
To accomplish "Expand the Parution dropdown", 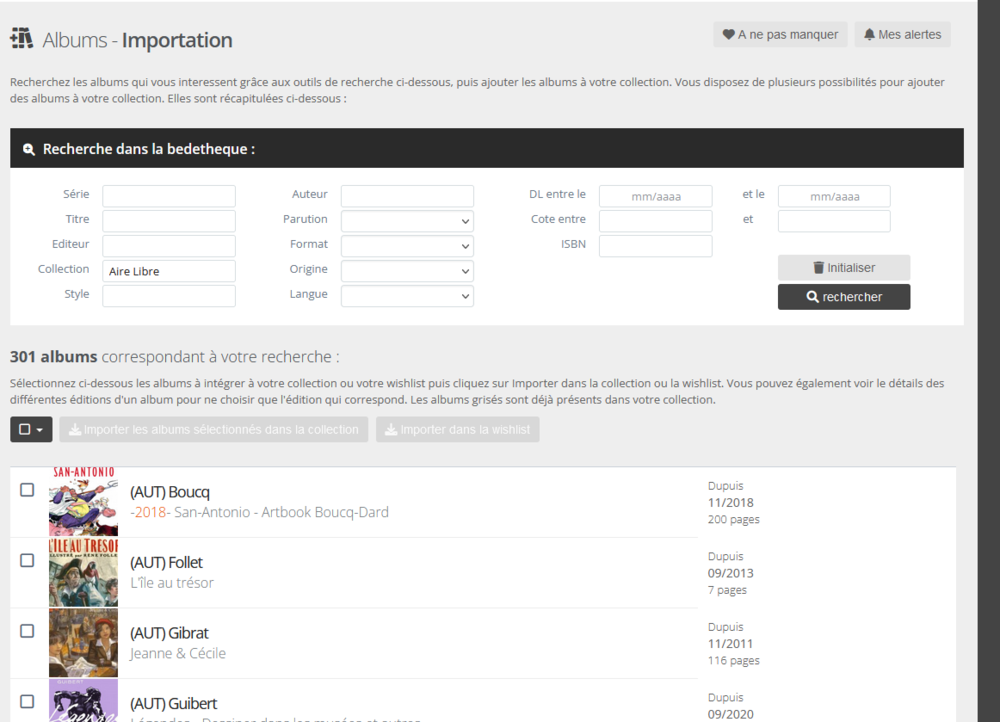I will click(x=407, y=221).
